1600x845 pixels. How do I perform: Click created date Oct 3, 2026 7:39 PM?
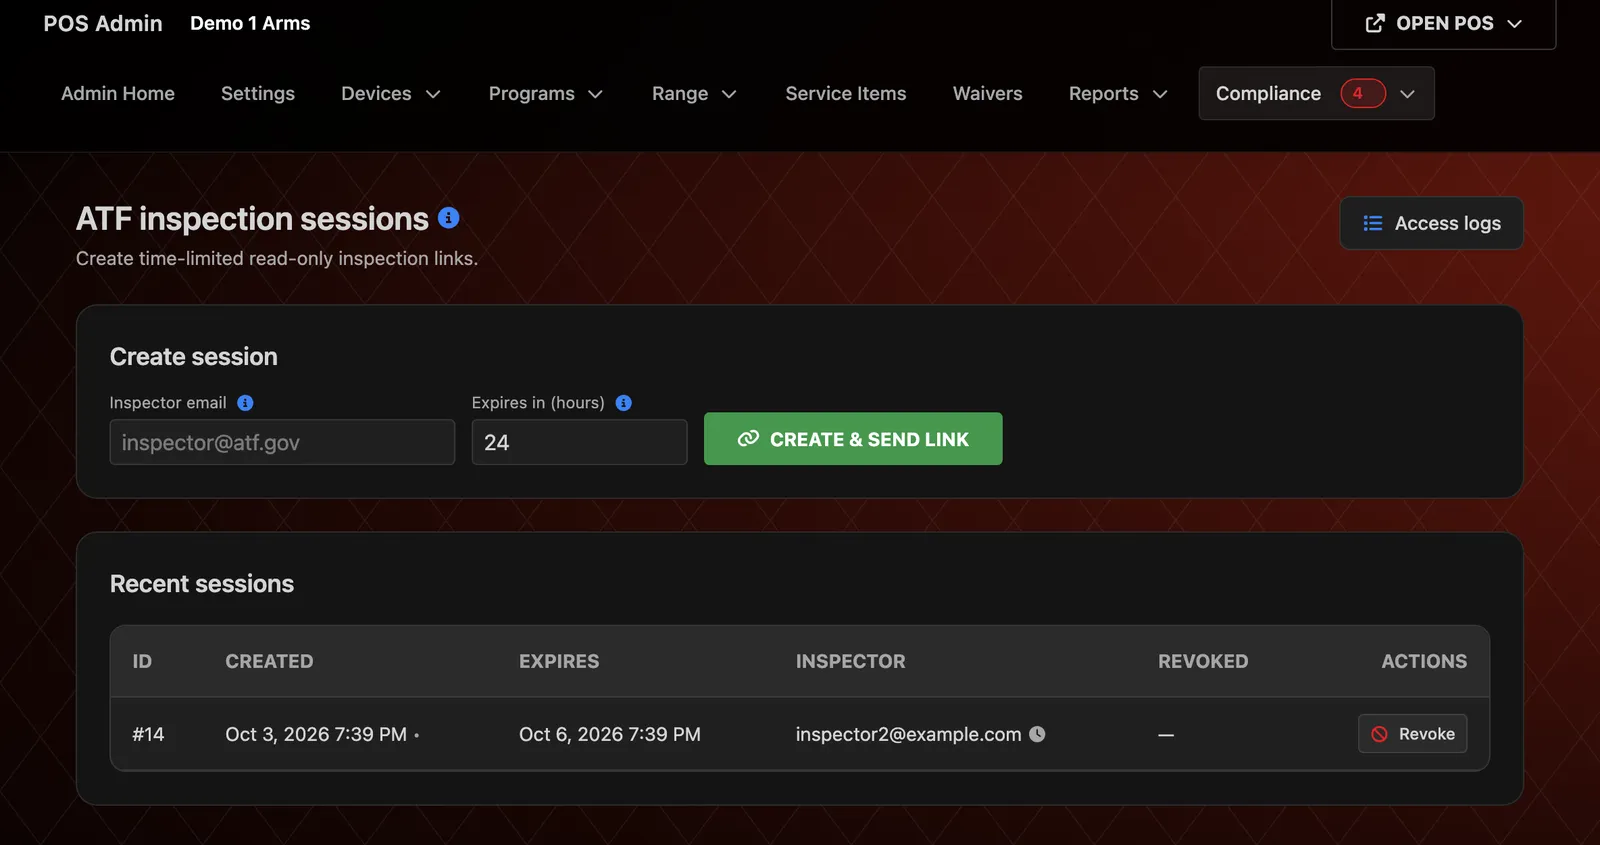coord(316,734)
